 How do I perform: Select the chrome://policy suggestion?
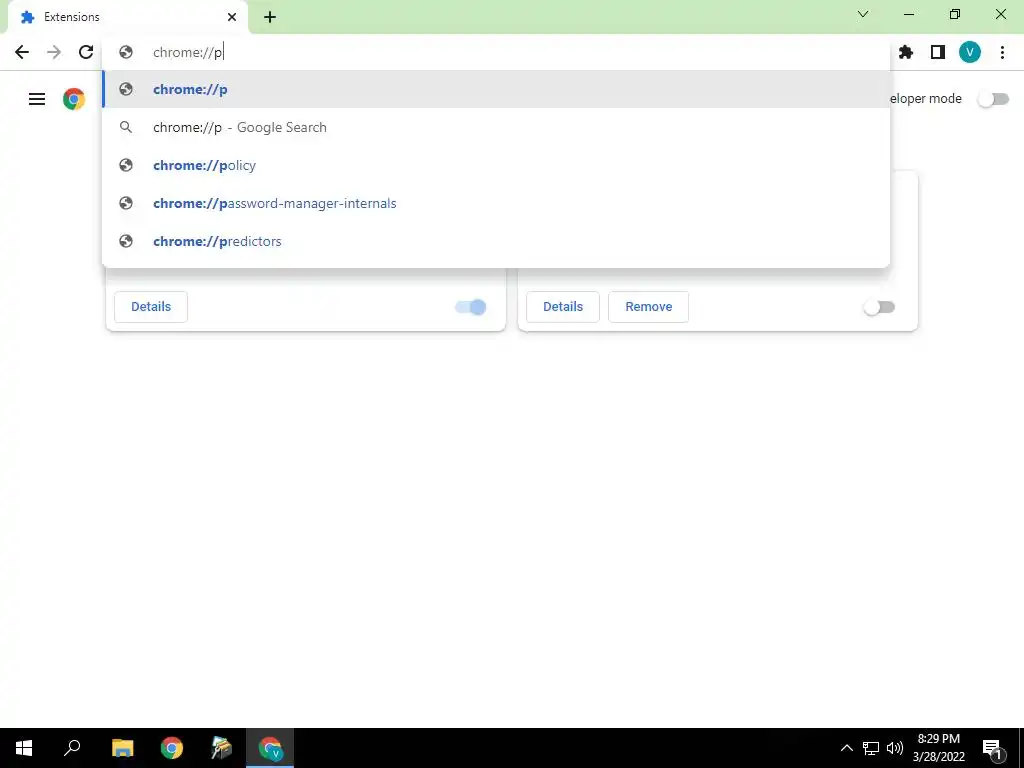click(496, 165)
